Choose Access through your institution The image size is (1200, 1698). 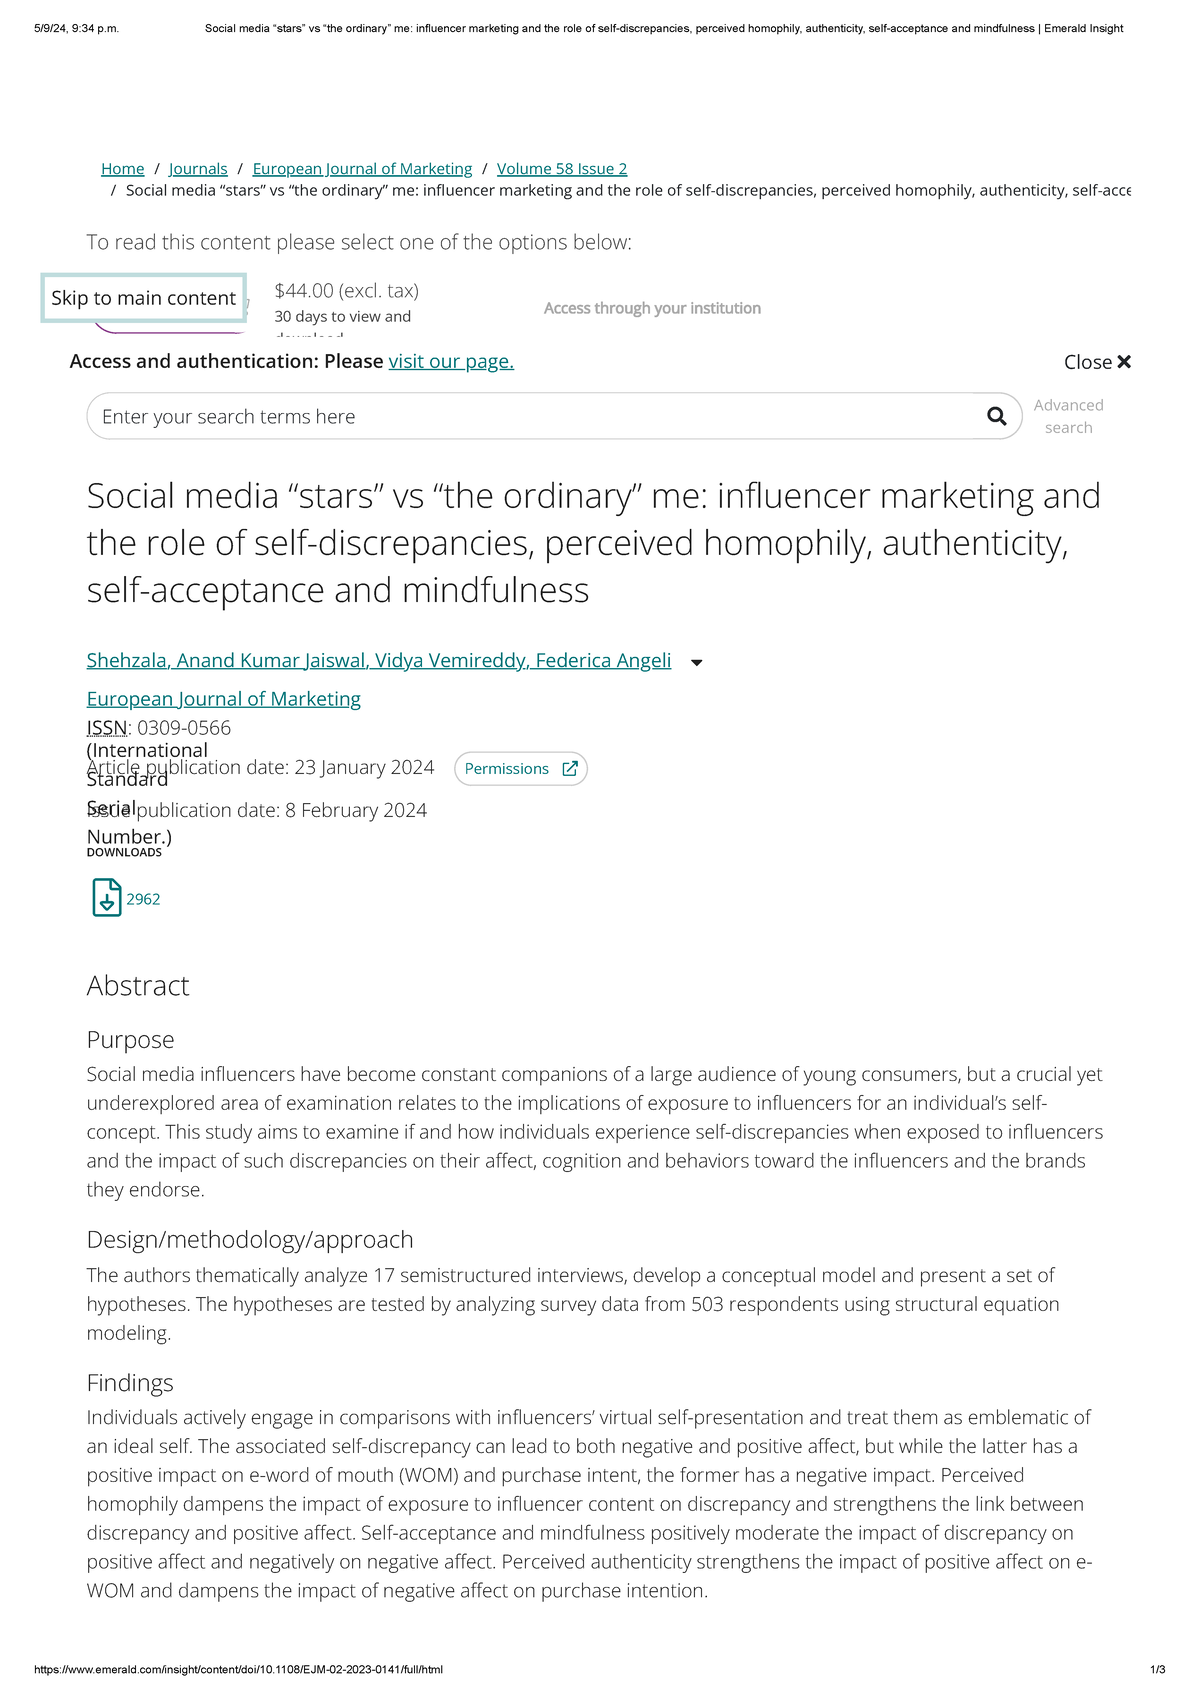pyautogui.click(x=651, y=307)
